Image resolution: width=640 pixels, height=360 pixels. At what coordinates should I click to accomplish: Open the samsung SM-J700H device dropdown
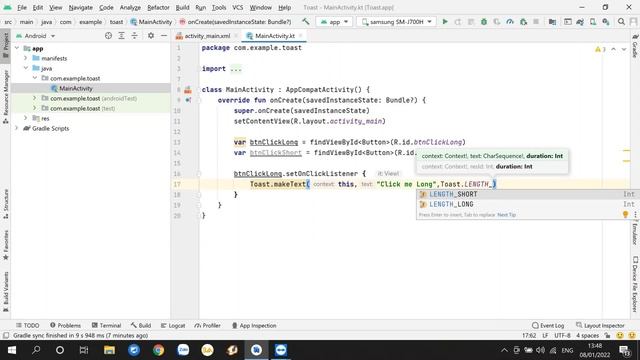396,22
